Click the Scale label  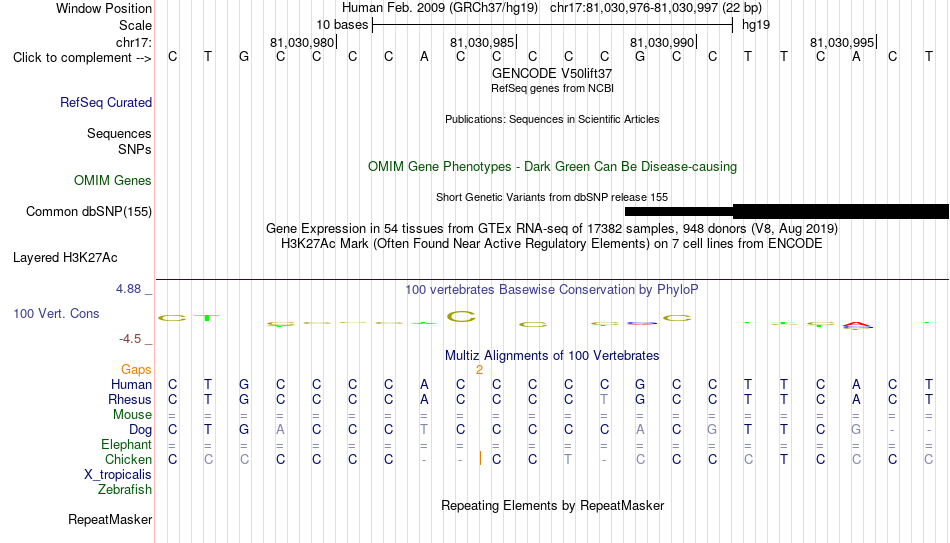coord(136,25)
